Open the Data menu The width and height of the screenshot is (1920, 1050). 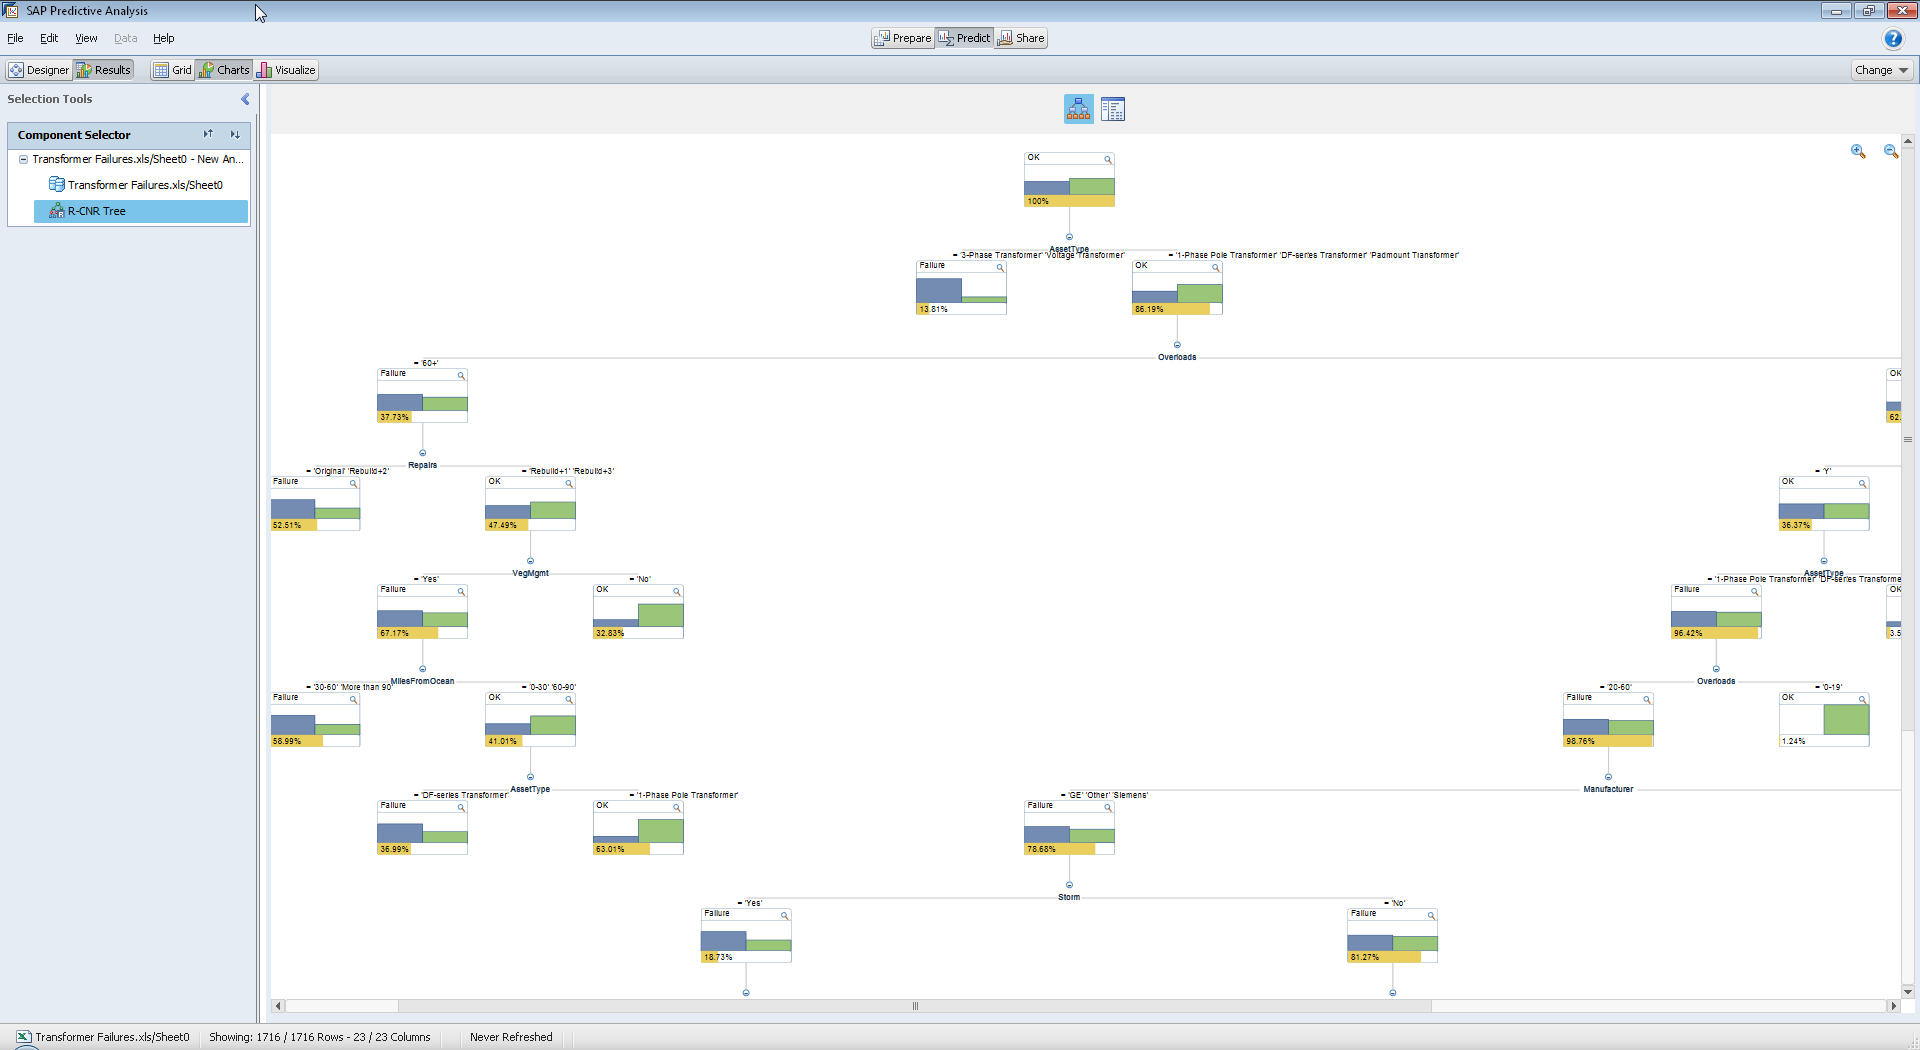(125, 38)
